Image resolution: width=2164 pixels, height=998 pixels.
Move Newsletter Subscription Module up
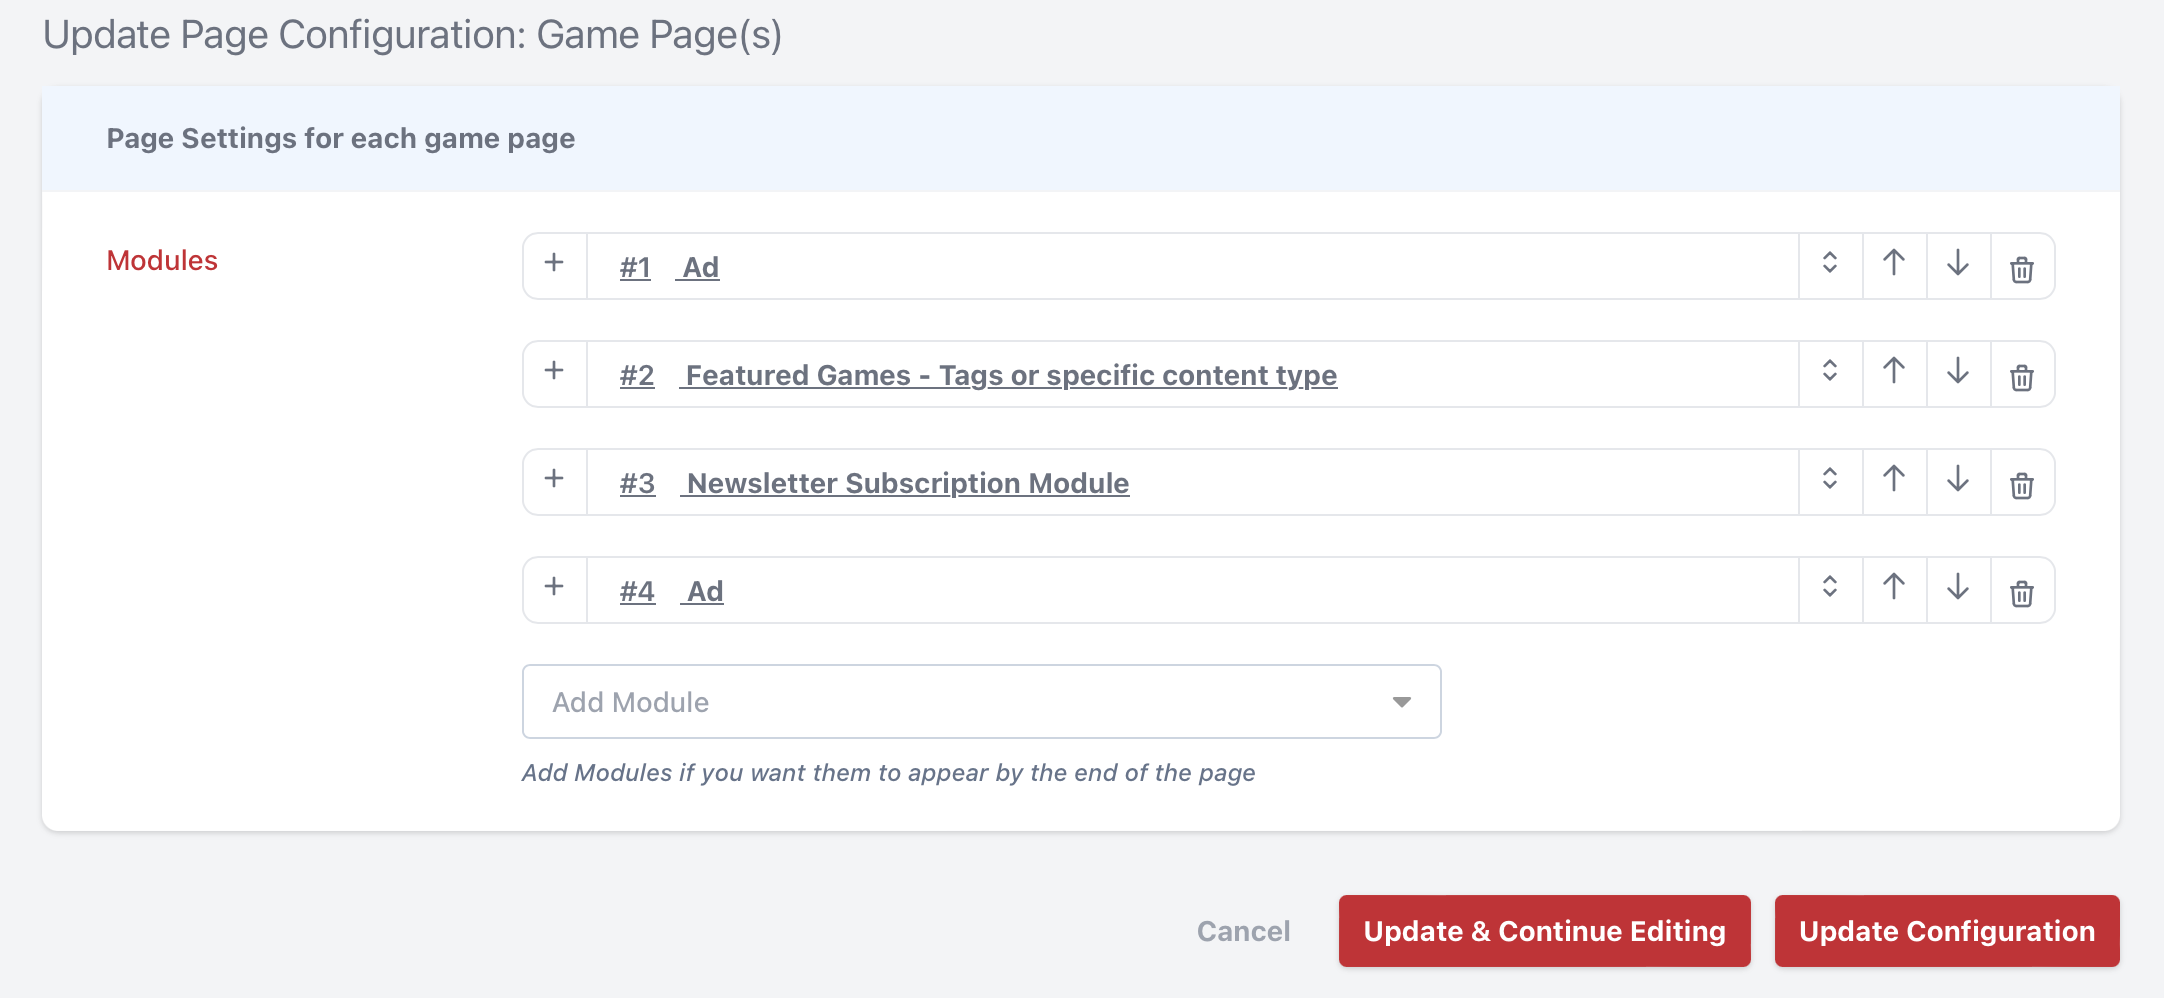[x=1894, y=481]
